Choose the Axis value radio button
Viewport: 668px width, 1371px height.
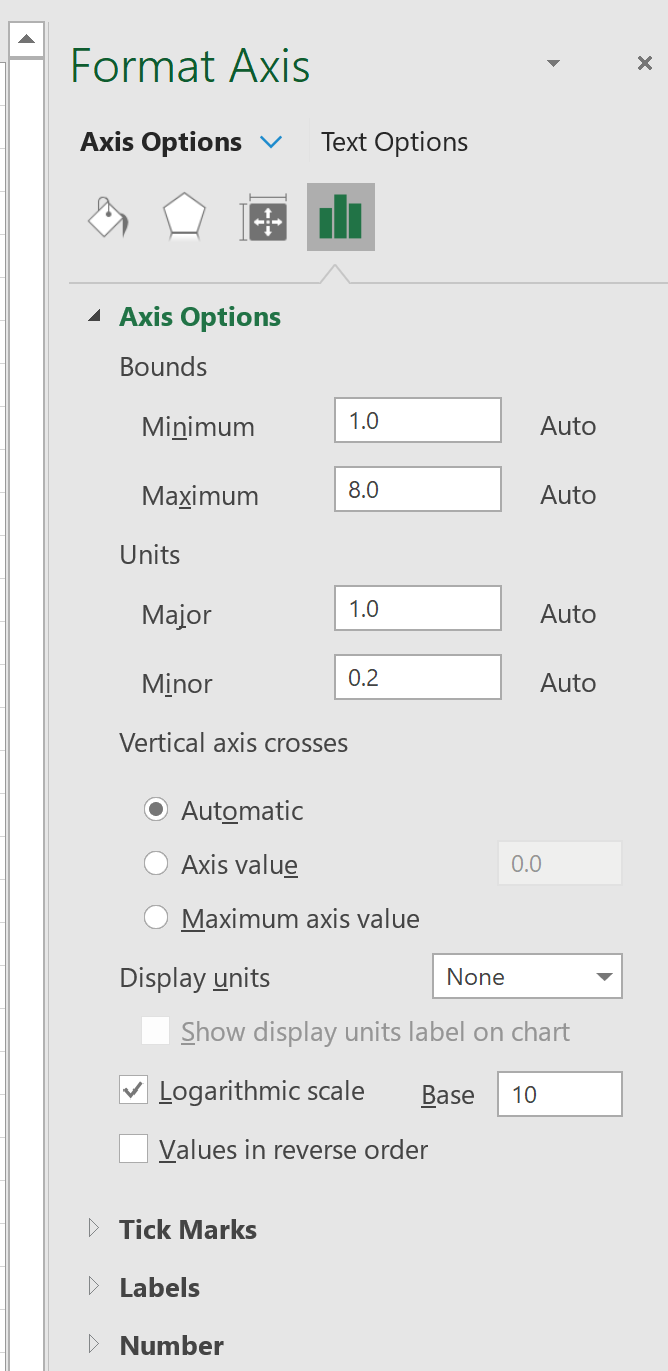[x=156, y=864]
